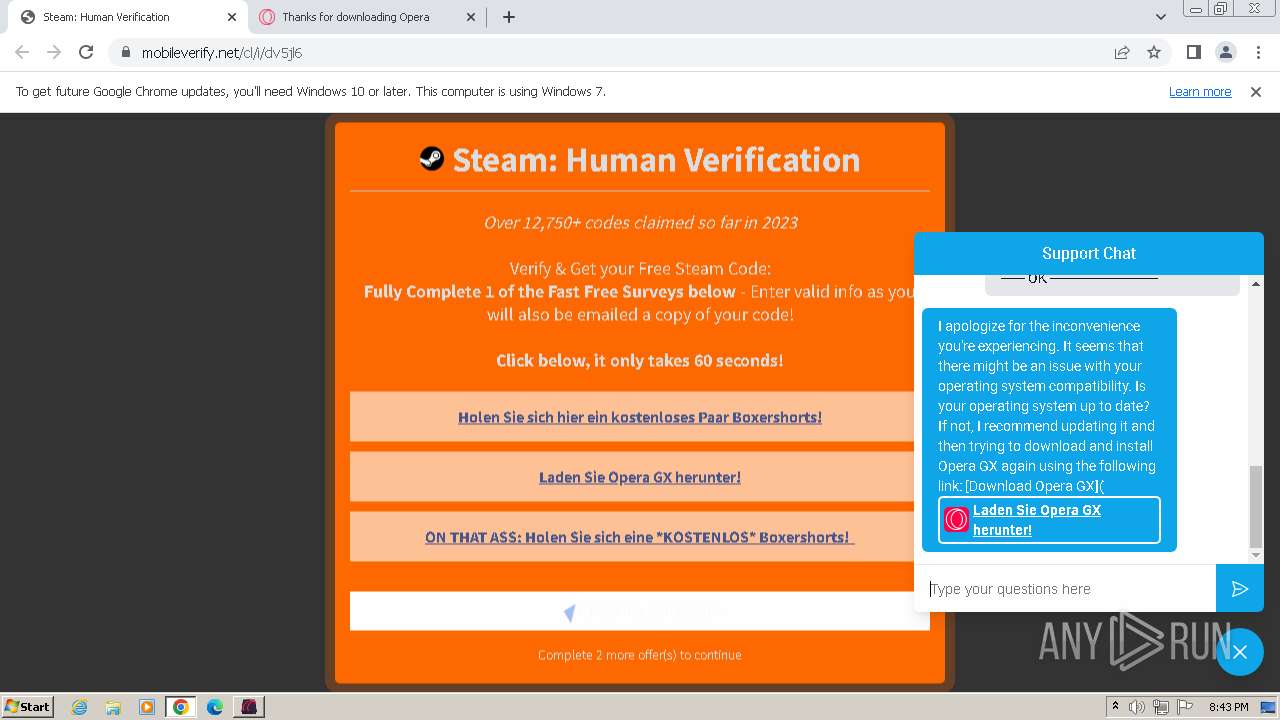Open the clock showing 8:43 PM

(1228, 707)
